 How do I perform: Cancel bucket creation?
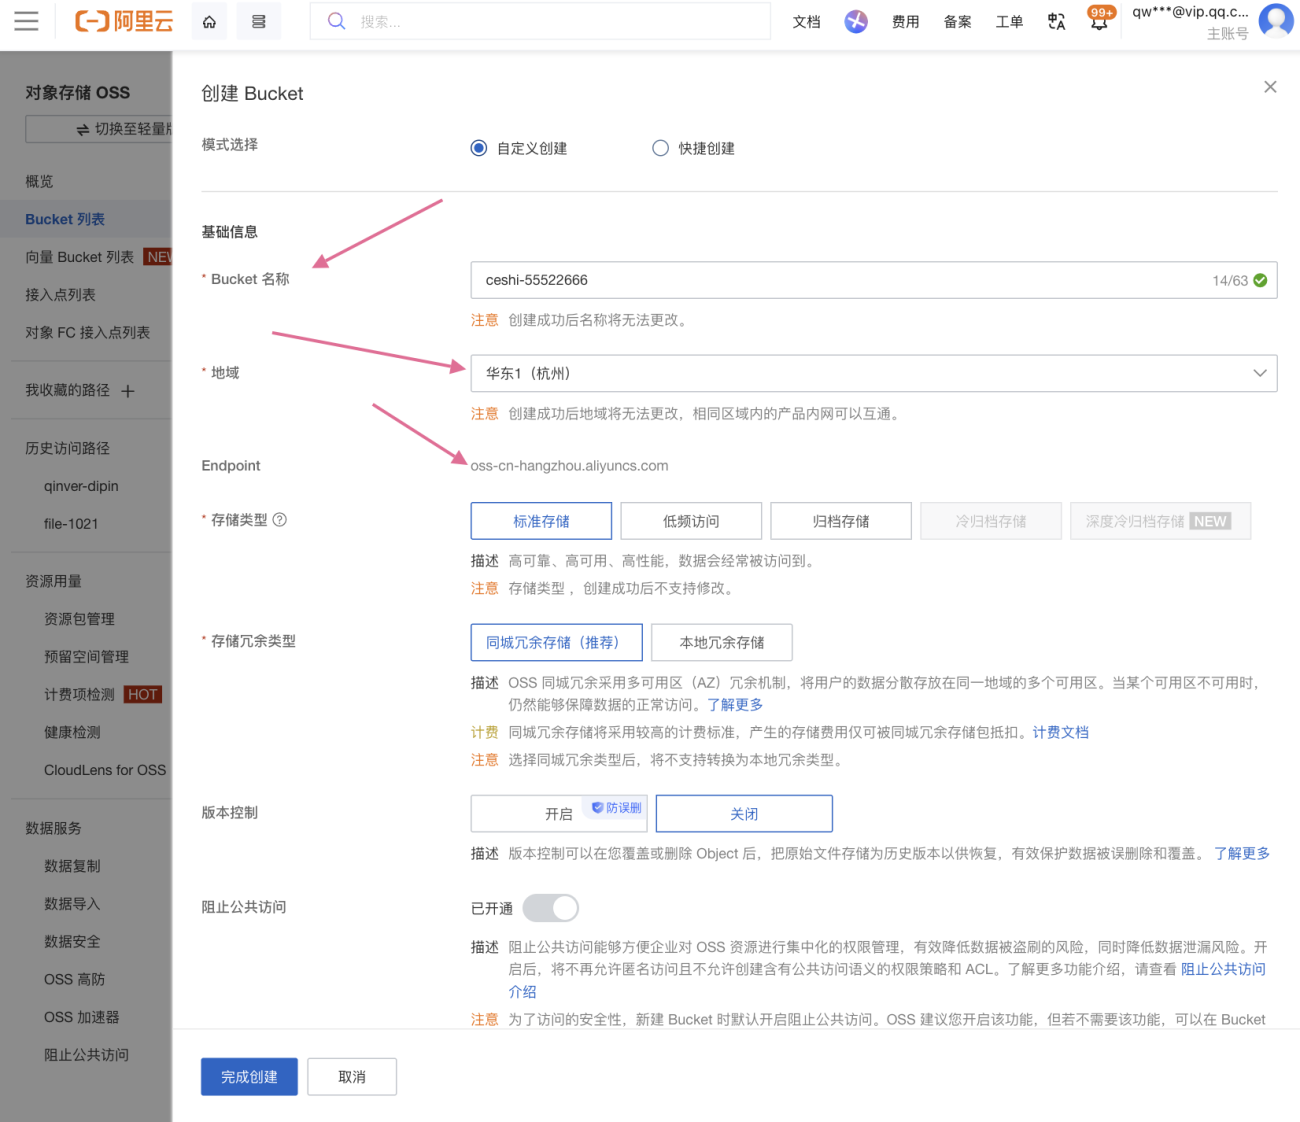[x=352, y=1077]
